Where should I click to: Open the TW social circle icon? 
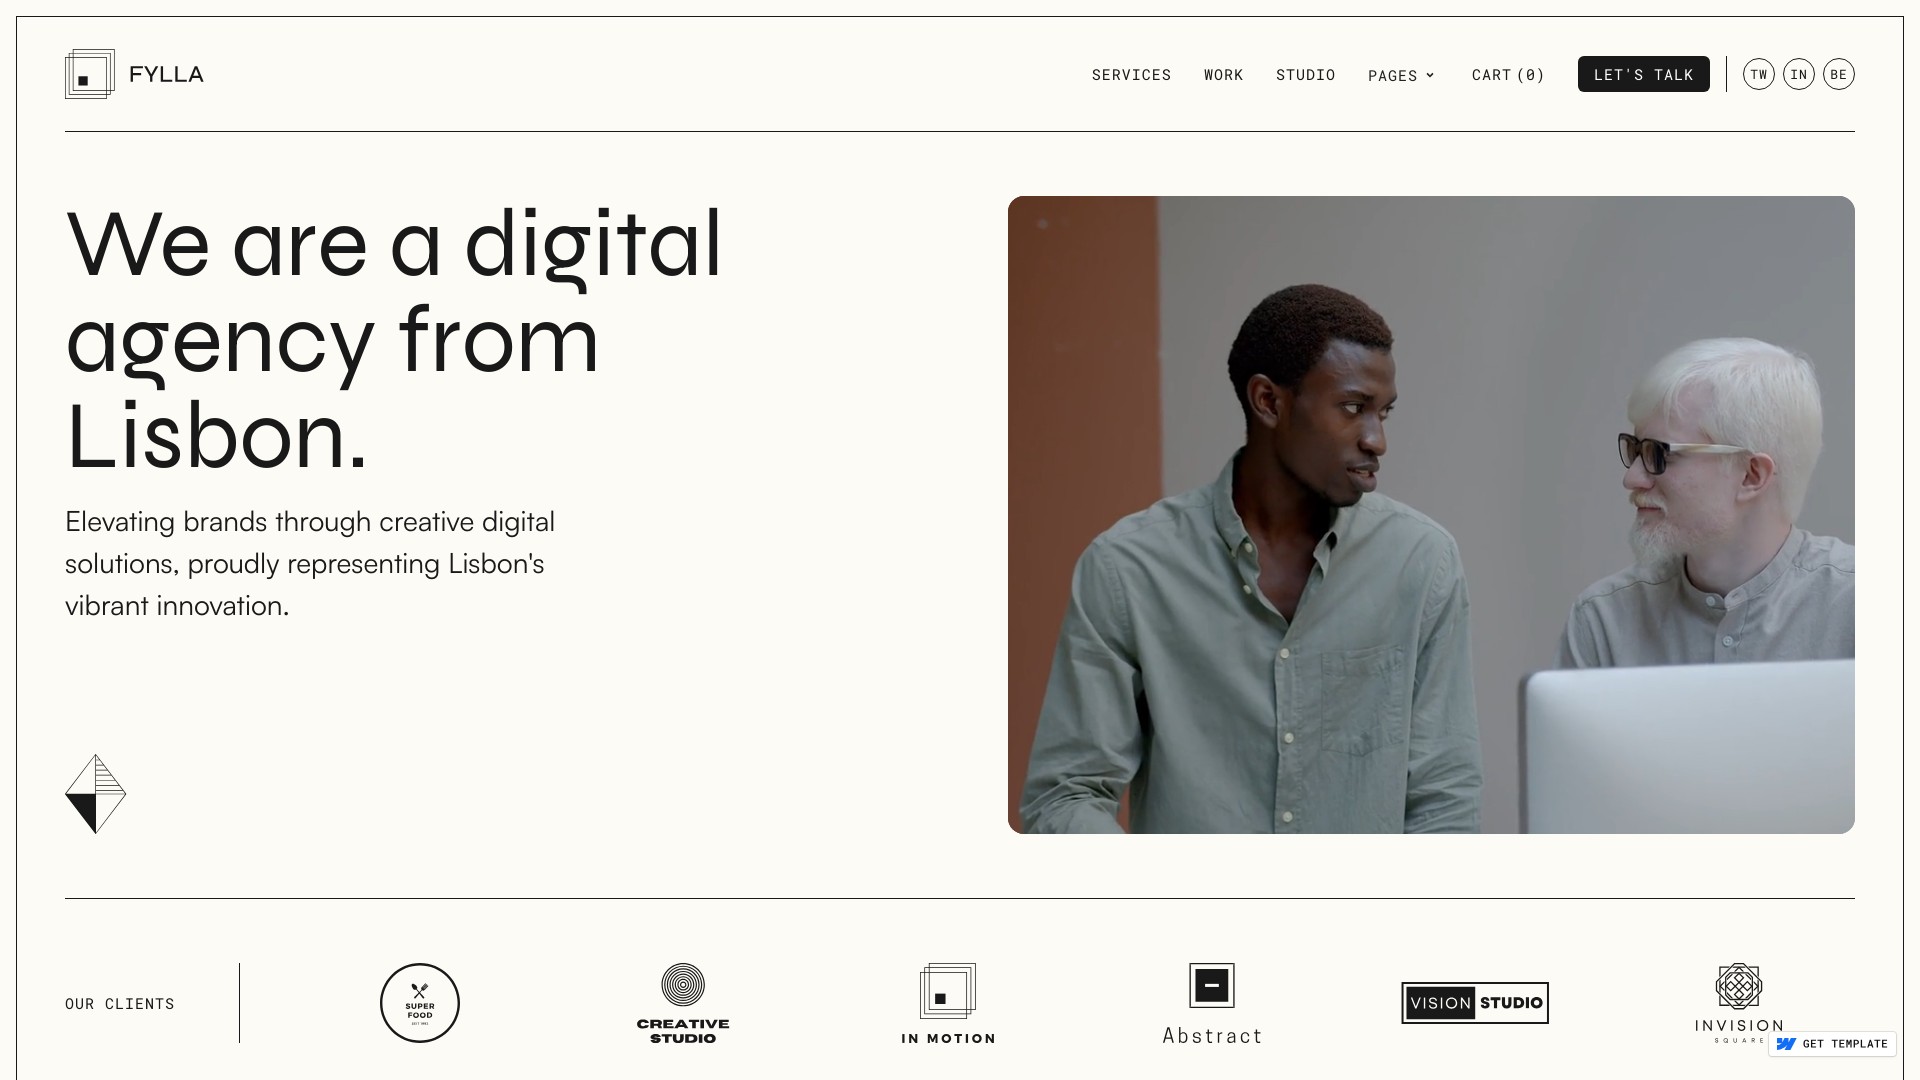coord(1758,74)
